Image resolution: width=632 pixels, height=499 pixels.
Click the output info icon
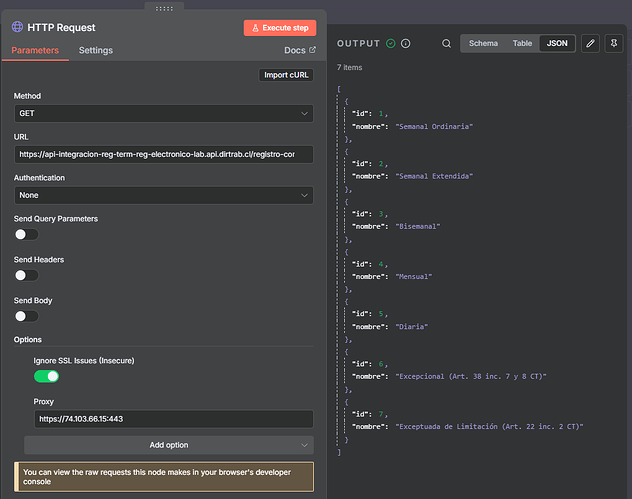click(406, 44)
